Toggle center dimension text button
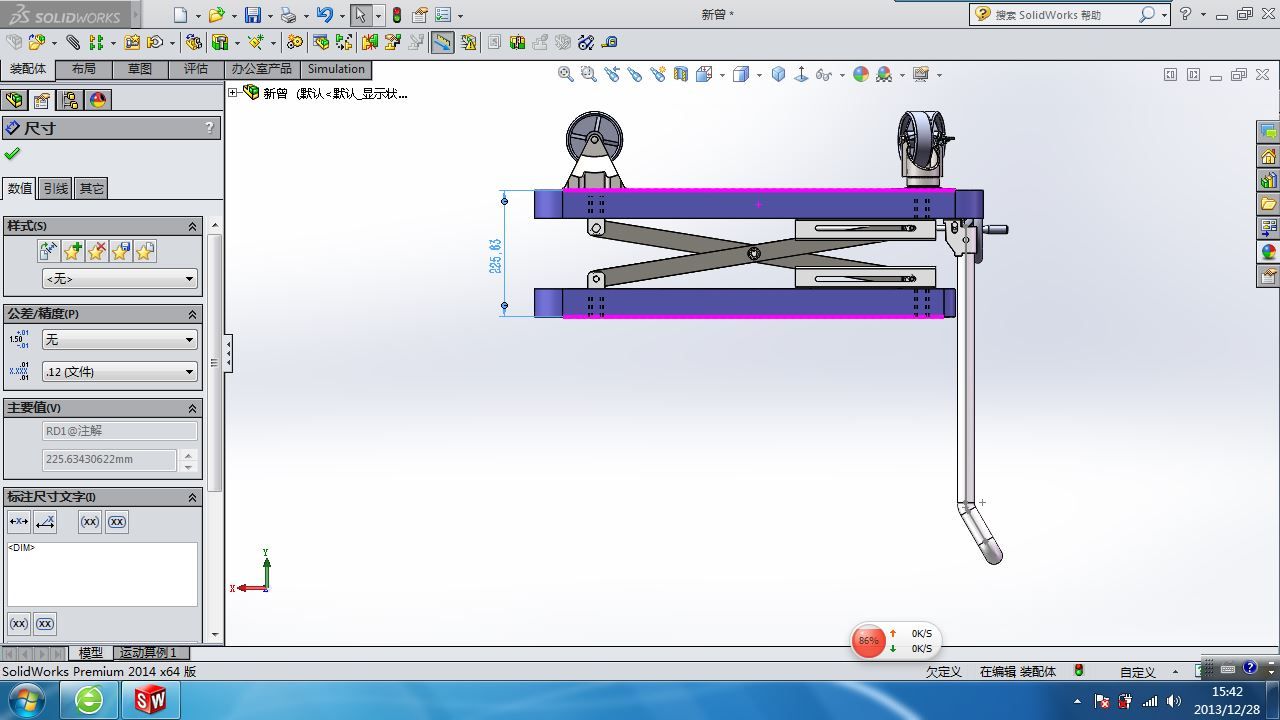Viewport: 1280px width, 720px height. [18, 522]
